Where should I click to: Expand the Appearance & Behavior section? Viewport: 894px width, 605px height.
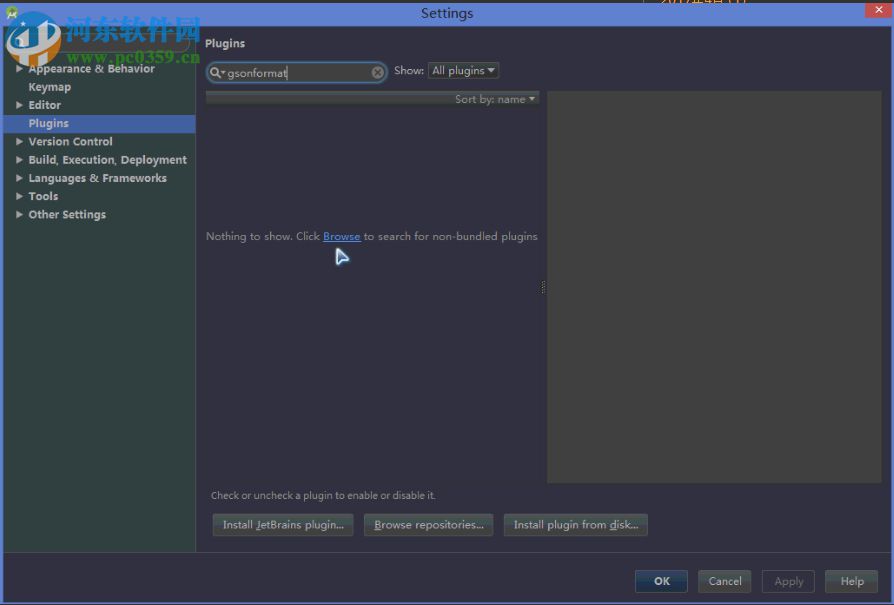pyautogui.click(x=20, y=68)
